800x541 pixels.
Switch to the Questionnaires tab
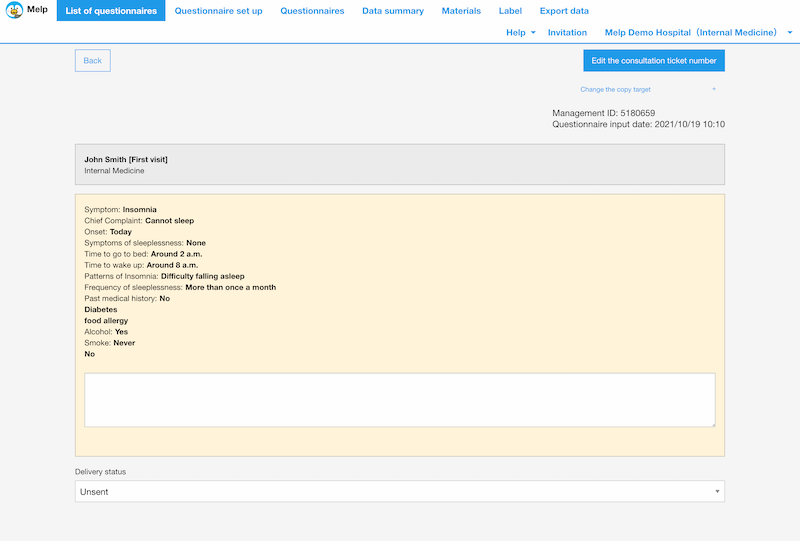[312, 11]
